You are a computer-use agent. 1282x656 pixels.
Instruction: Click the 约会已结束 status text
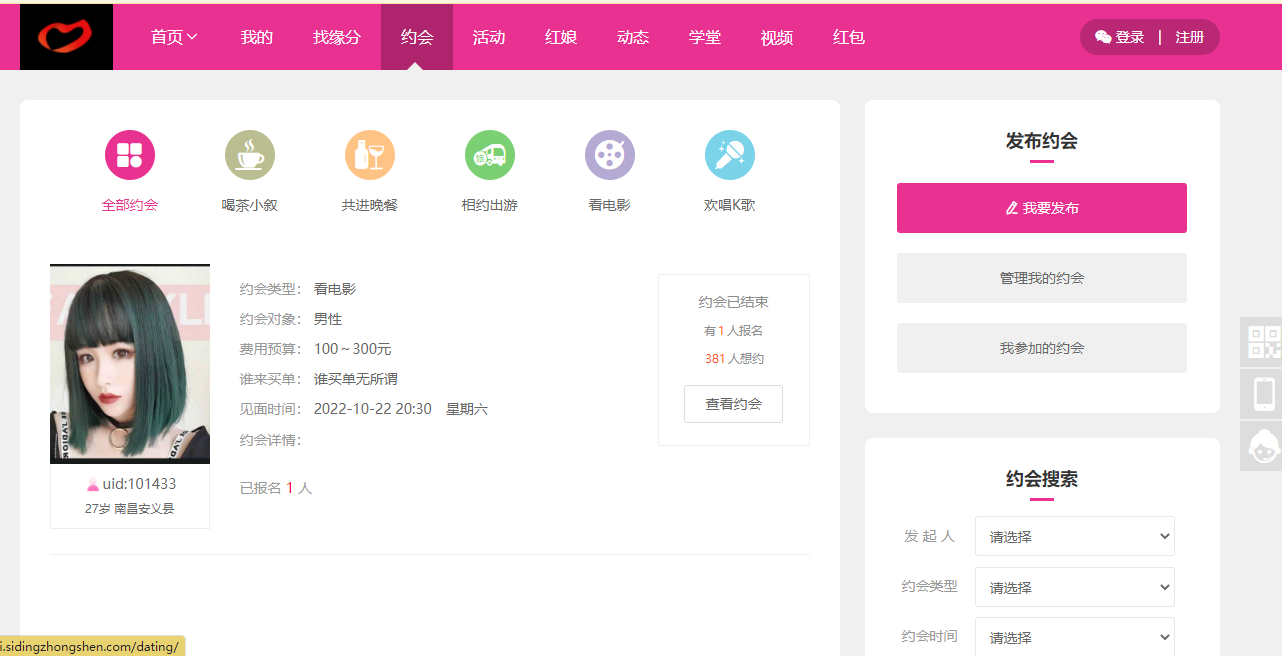click(x=734, y=302)
